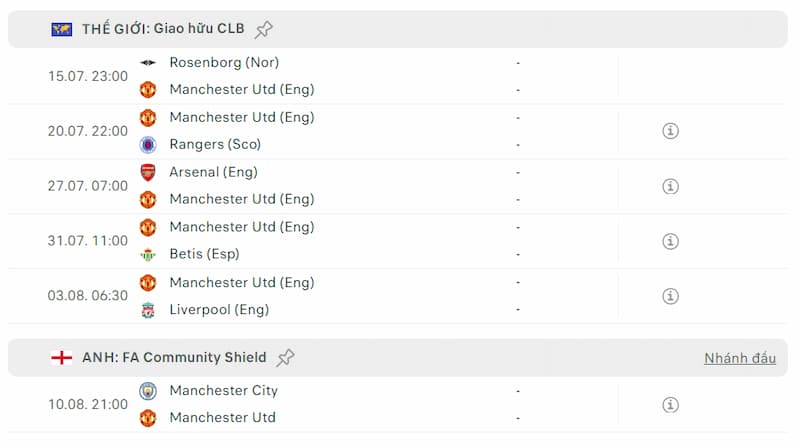
Task: Show info for Manchester Utd vs Betis
Action: (x=671, y=241)
